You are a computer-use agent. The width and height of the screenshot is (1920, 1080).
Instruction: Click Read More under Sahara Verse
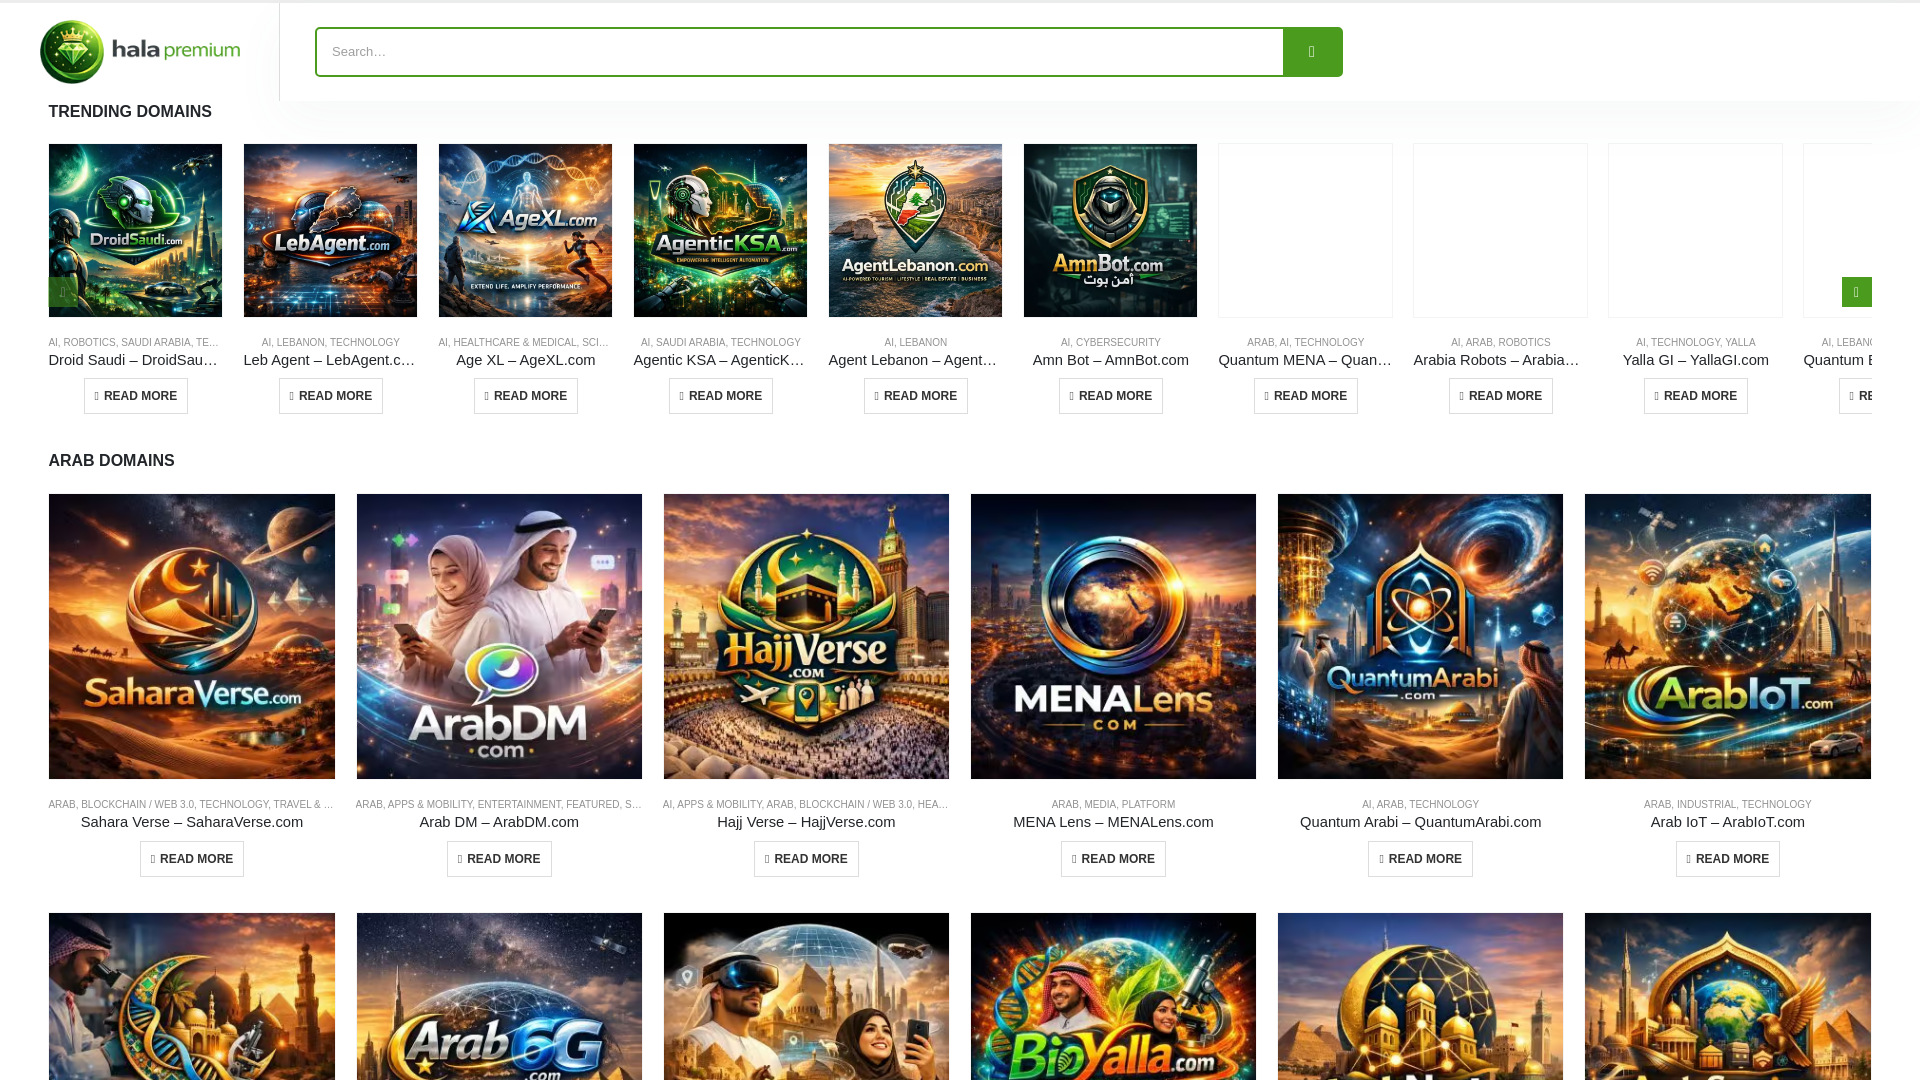[x=192, y=859]
